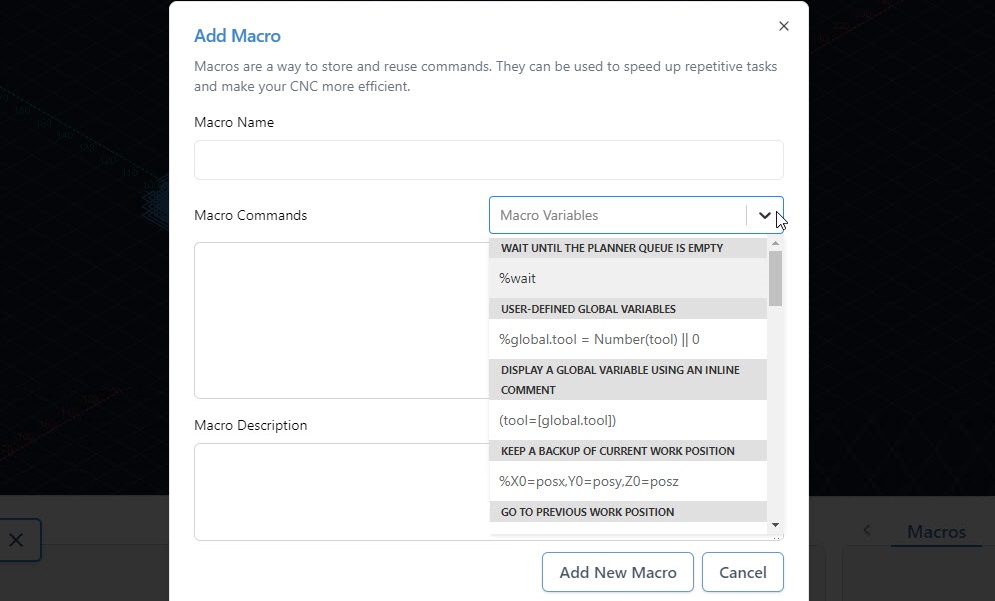Click the Macro Commands text area
995x601 pixels.
tap(340, 320)
